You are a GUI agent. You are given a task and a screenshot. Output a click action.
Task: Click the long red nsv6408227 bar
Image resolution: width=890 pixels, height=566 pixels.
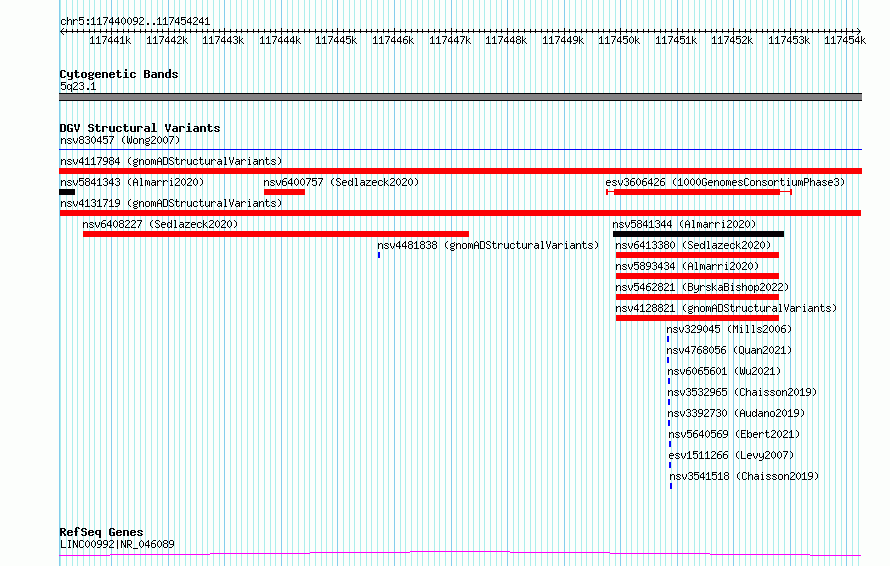coord(276,234)
